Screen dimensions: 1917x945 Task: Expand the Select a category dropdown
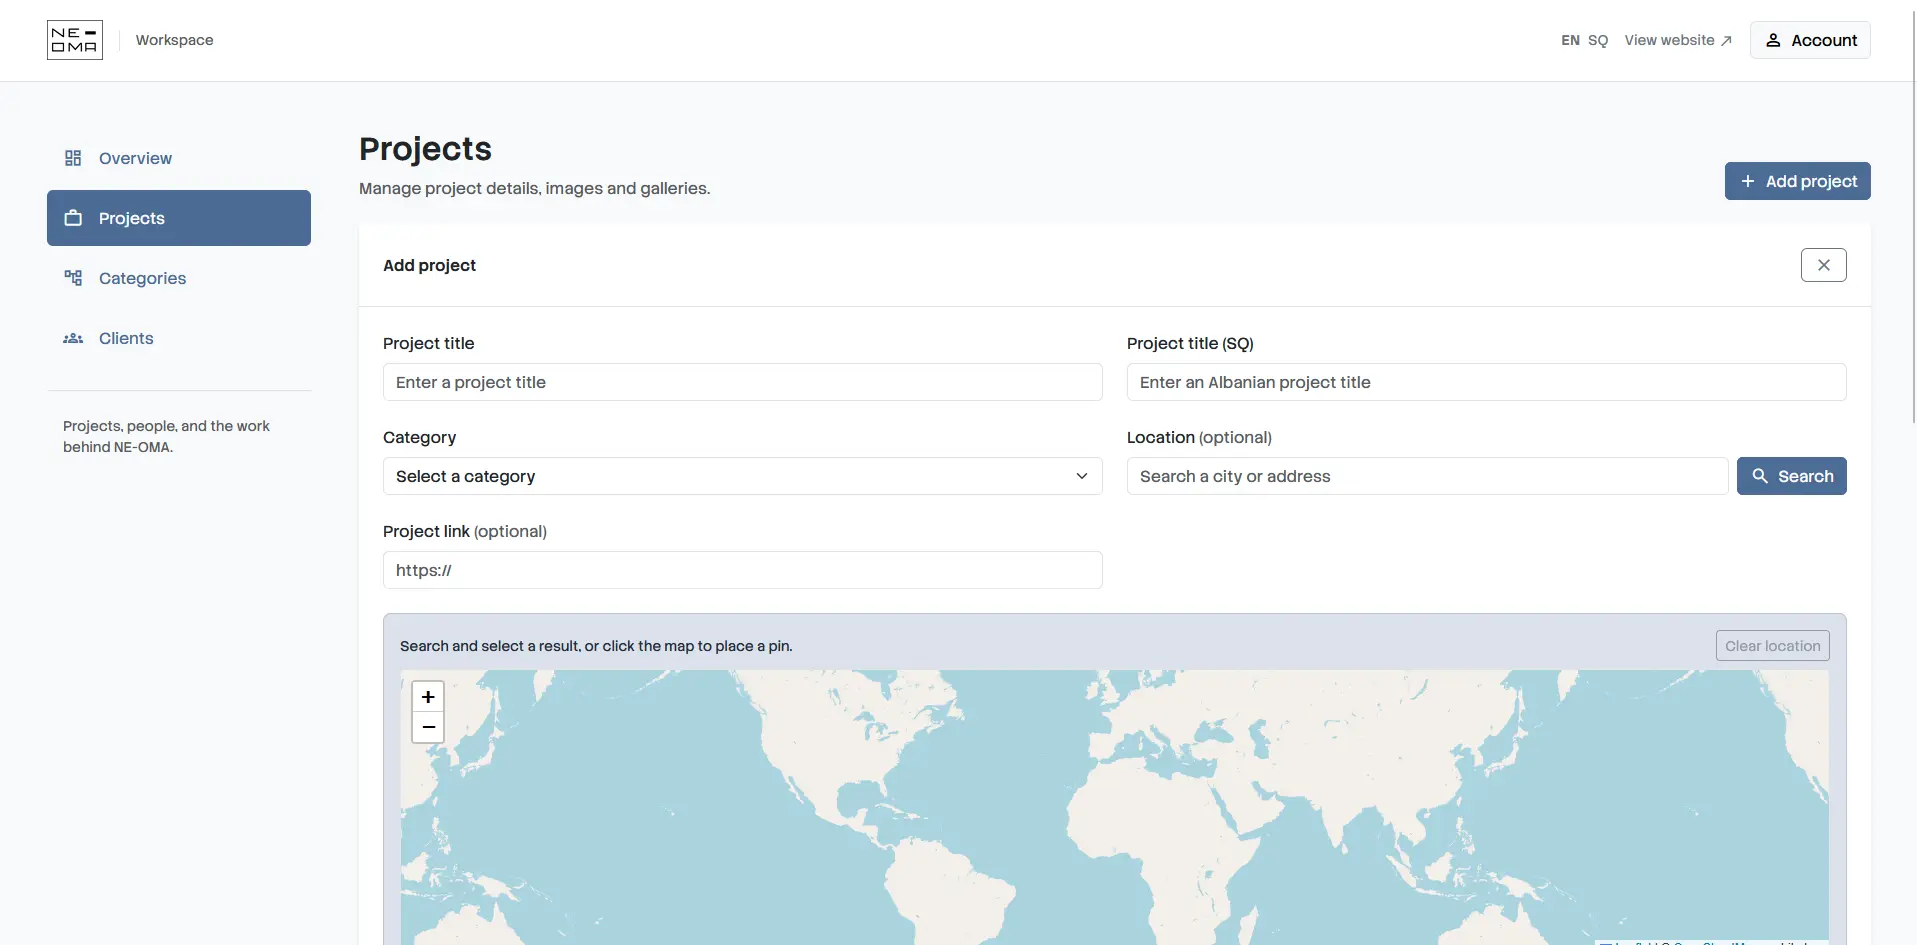click(742, 476)
